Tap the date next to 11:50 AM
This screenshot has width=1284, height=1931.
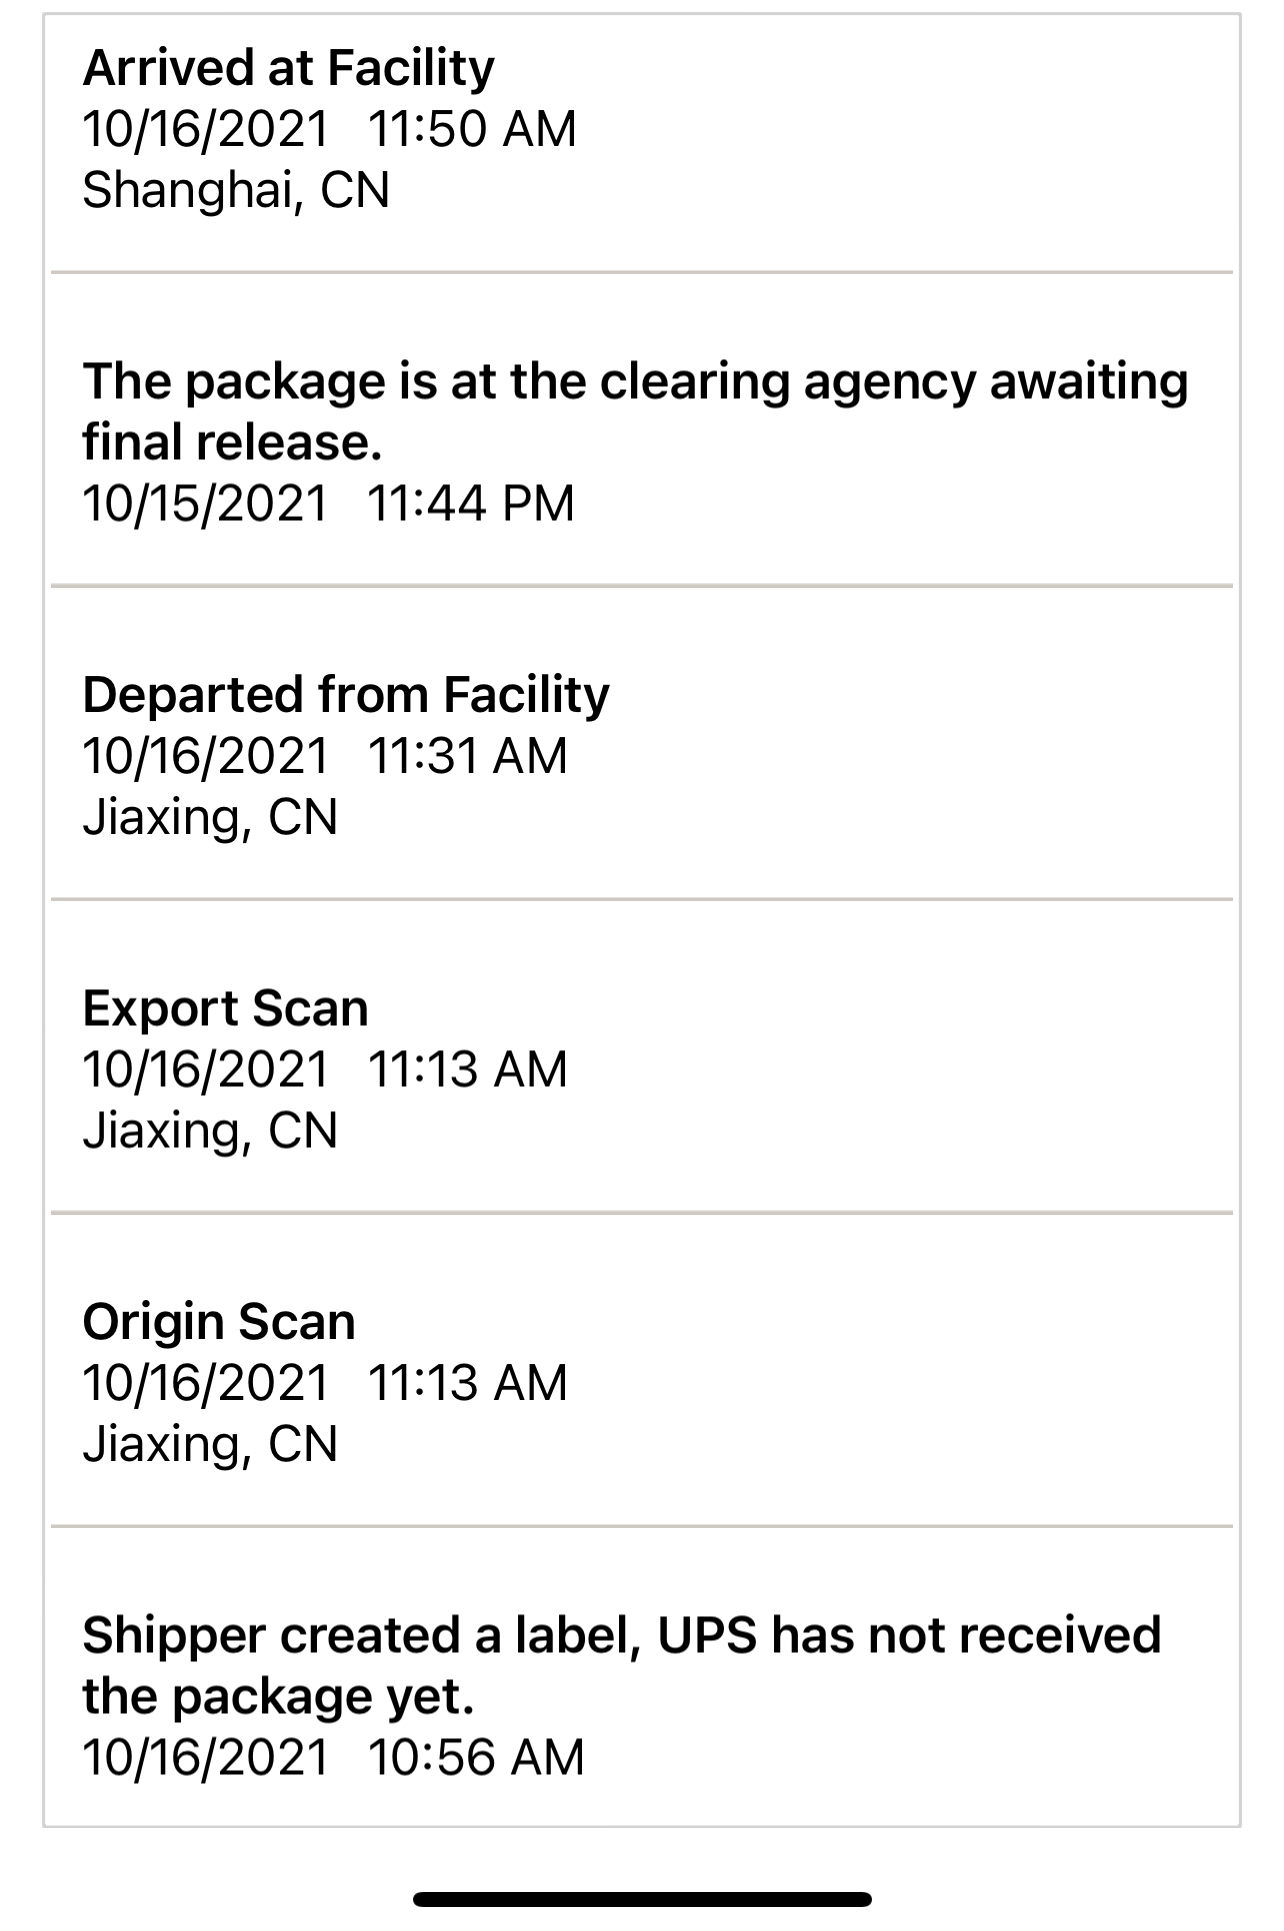(x=205, y=129)
